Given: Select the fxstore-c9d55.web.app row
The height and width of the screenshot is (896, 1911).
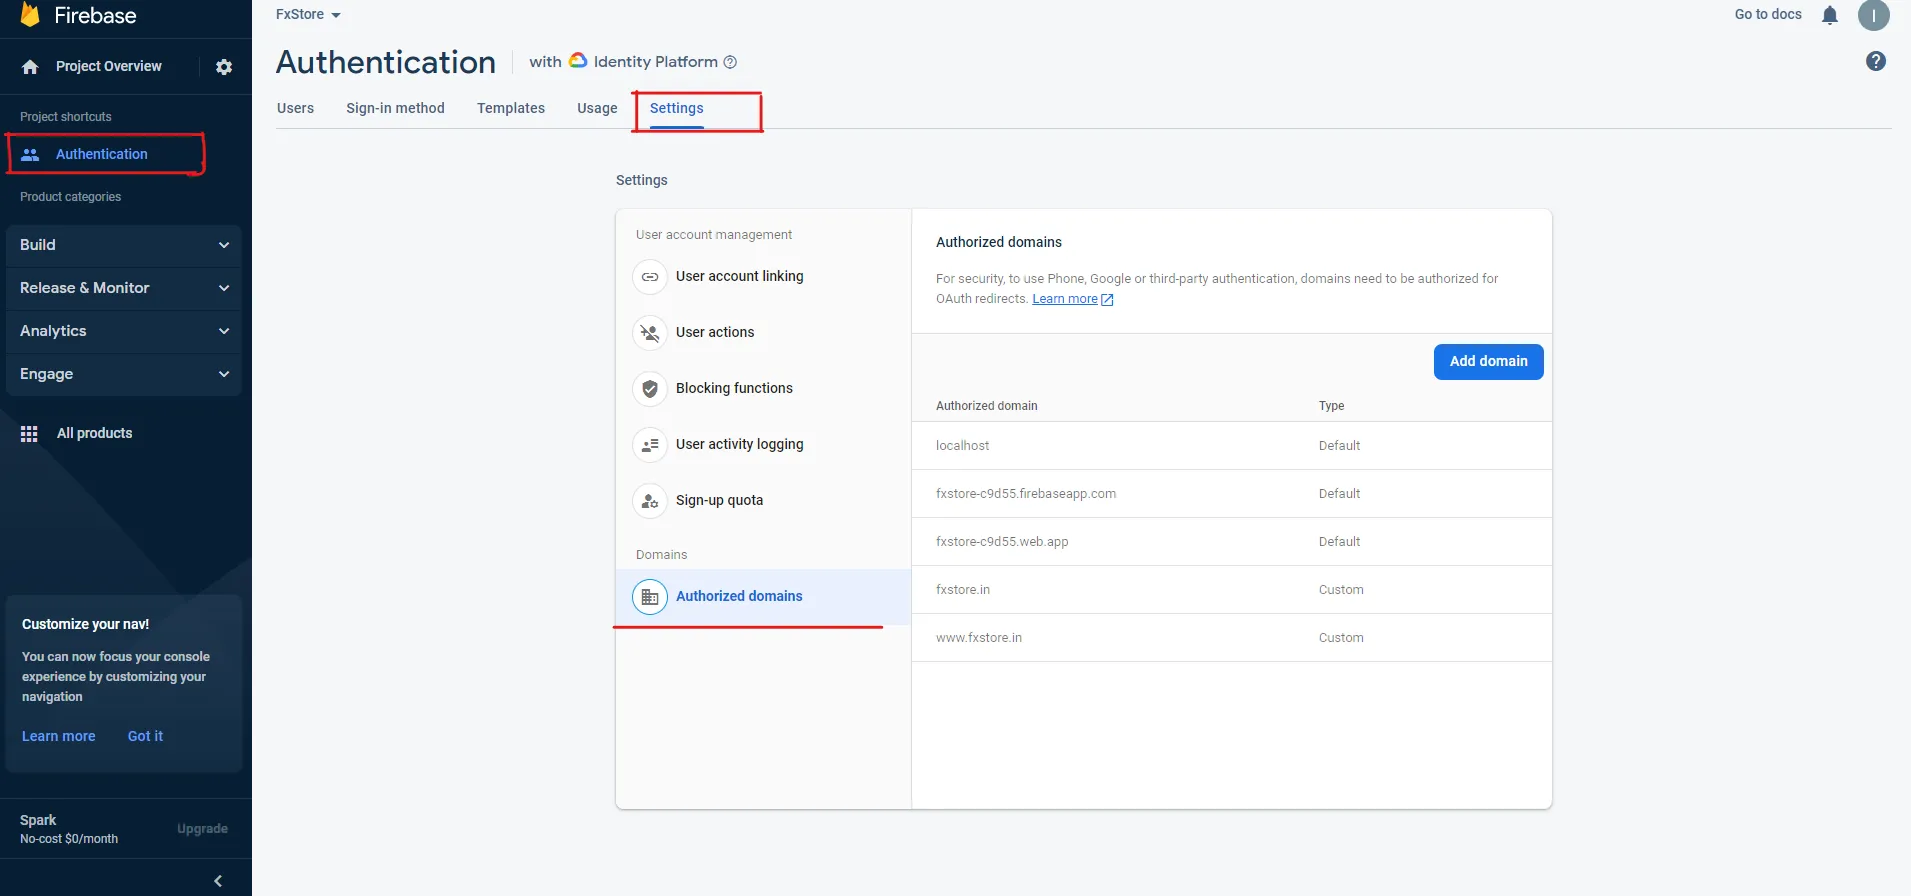Looking at the screenshot, I should click(1232, 542).
